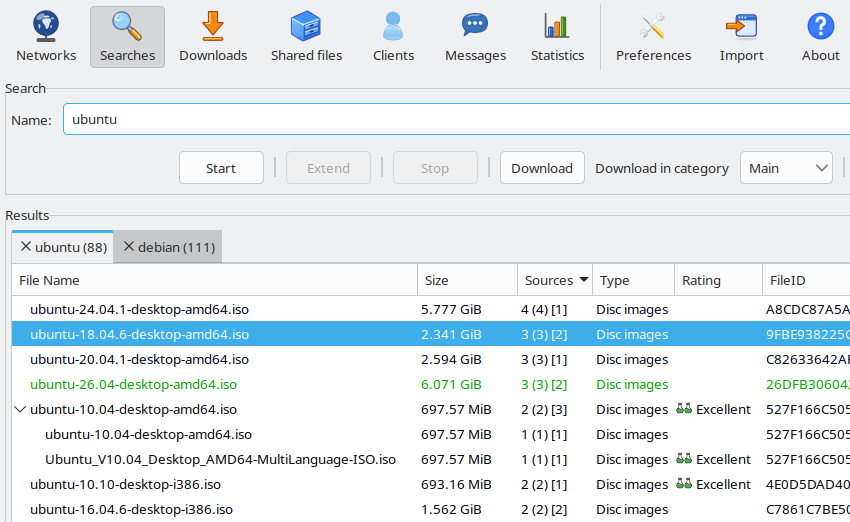The width and height of the screenshot is (850, 522).
Task: Launch the Import tool
Action: (742, 37)
